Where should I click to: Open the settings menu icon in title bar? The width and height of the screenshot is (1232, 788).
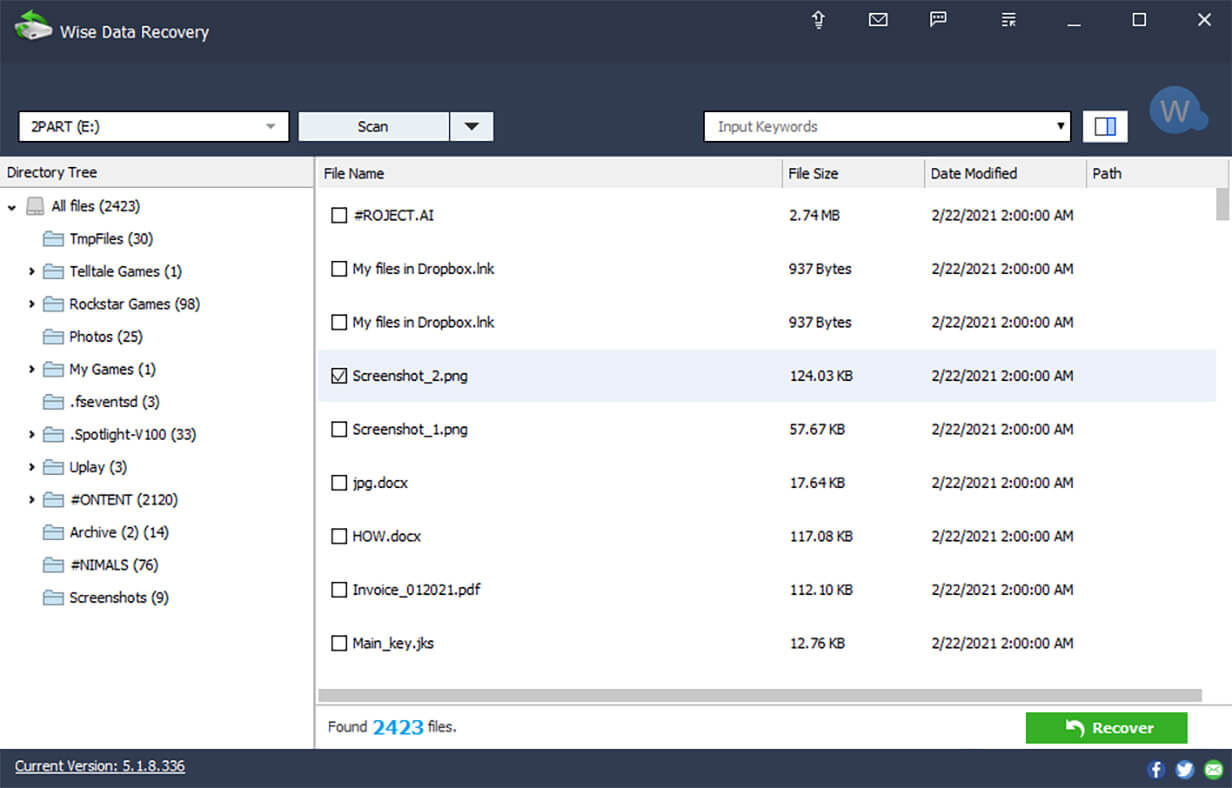click(1009, 19)
